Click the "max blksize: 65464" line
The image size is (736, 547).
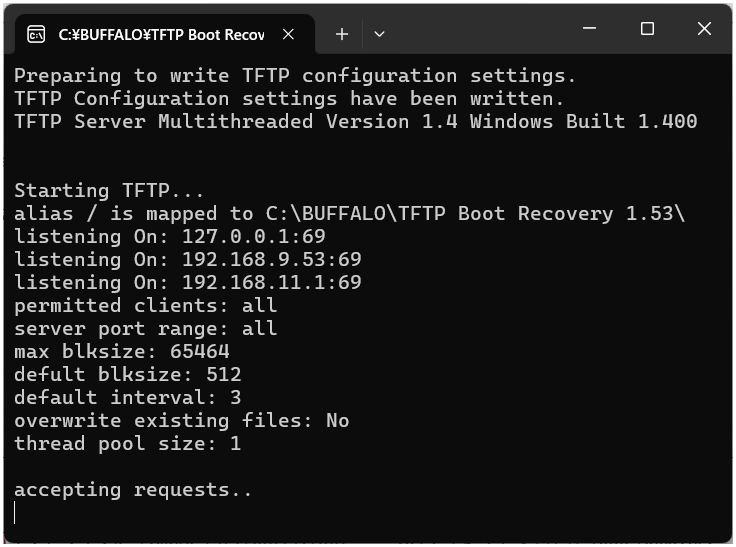pyautogui.click(x=122, y=352)
